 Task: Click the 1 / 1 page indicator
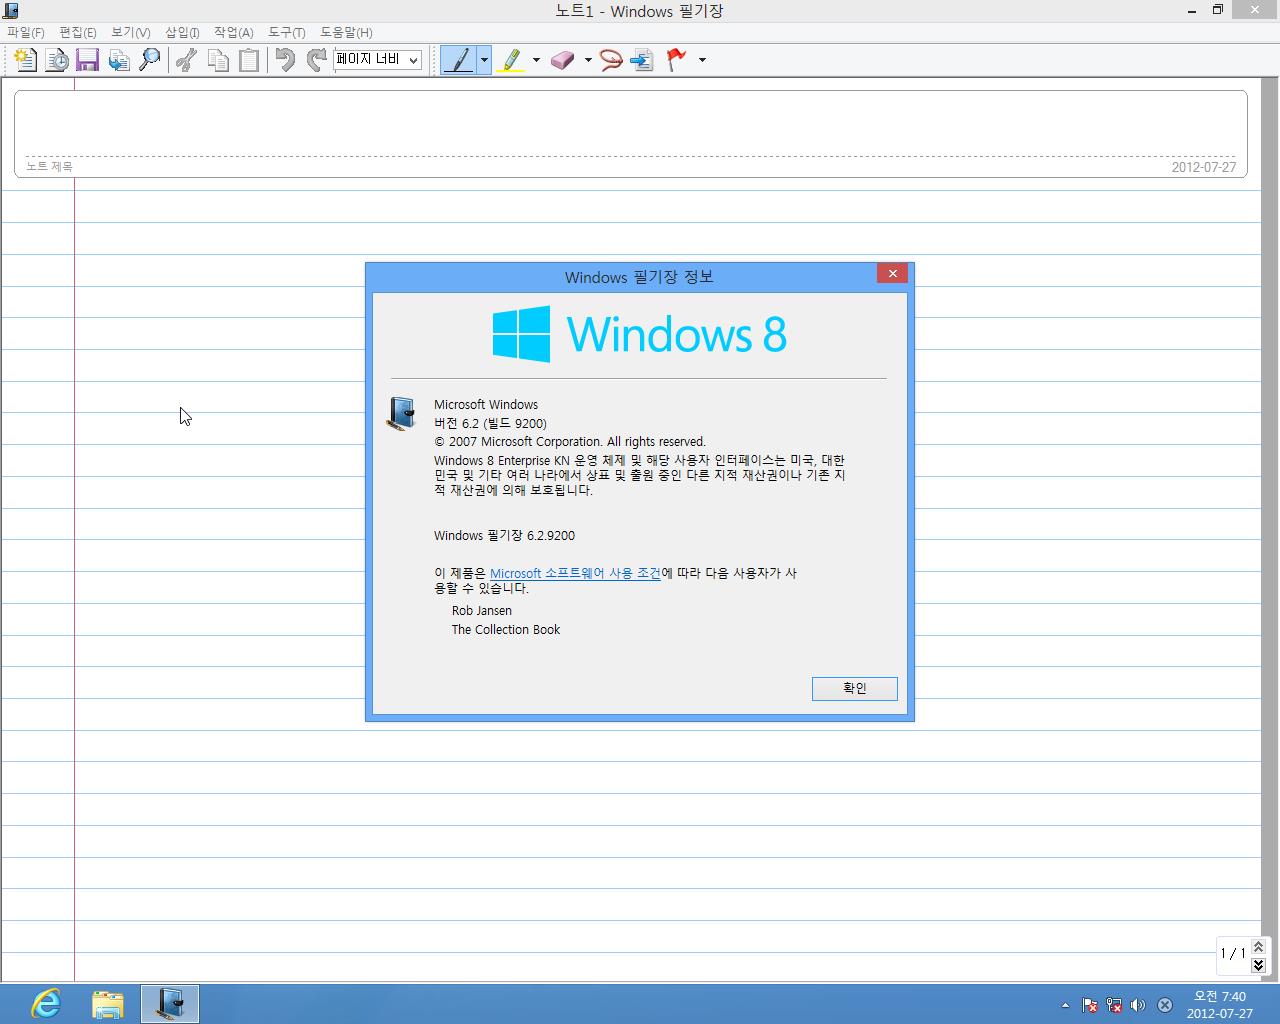pos(1233,953)
